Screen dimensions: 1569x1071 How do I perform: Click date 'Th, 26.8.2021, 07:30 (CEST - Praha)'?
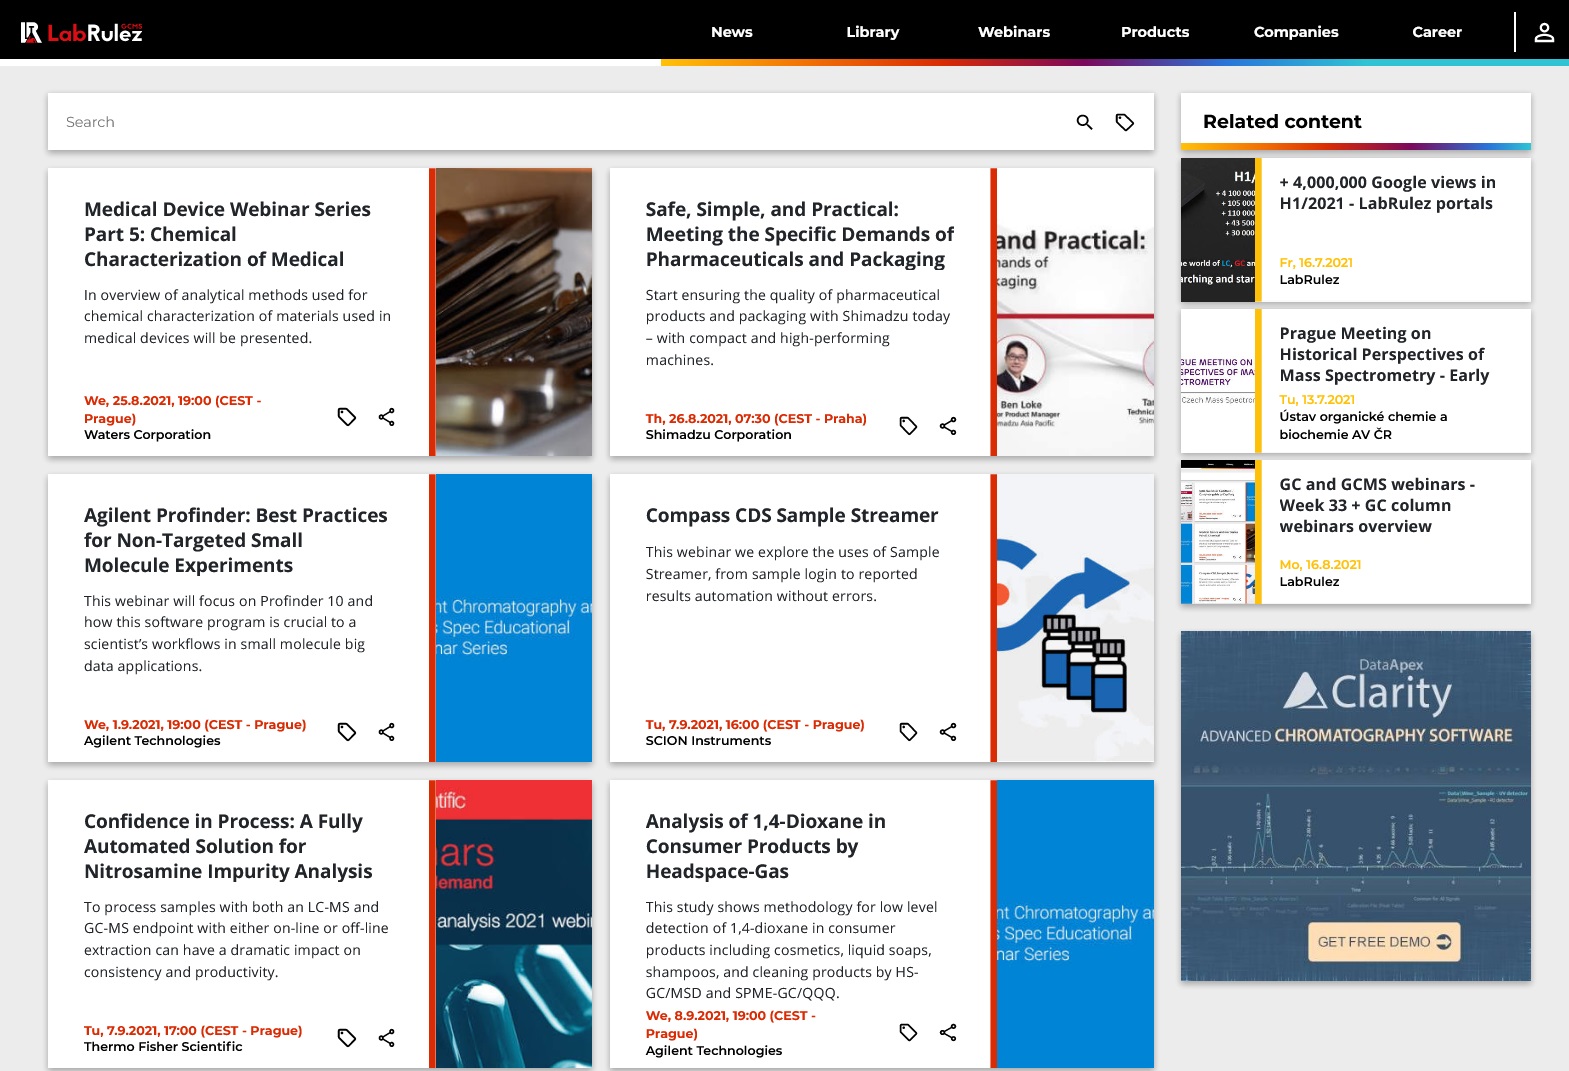[x=756, y=419]
